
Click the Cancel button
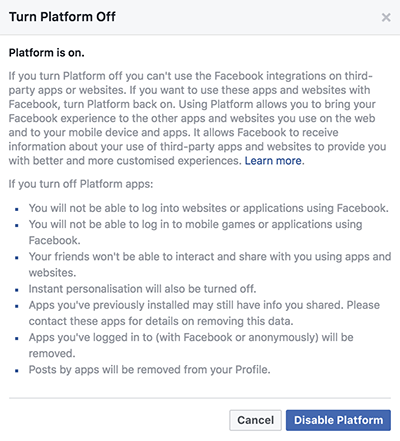pos(255,420)
